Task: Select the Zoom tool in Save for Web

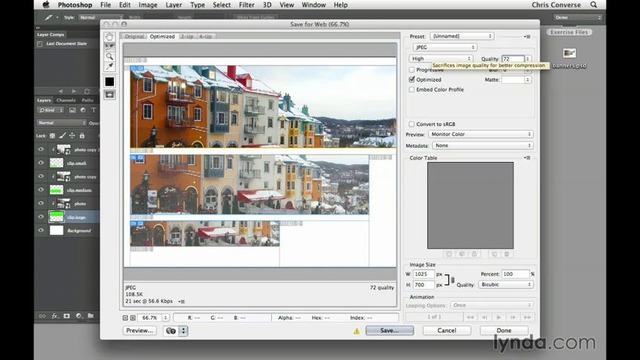Action: pyautogui.click(x=109, y=56)
